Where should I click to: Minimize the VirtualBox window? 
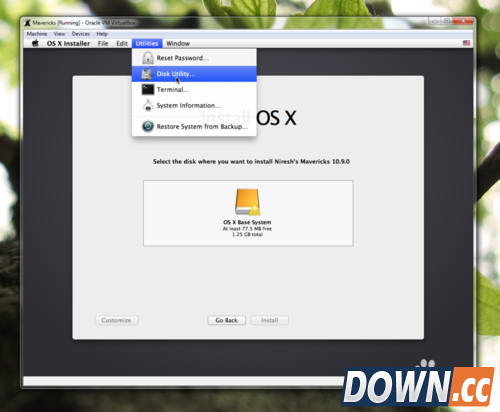click(x=435, y=21)
